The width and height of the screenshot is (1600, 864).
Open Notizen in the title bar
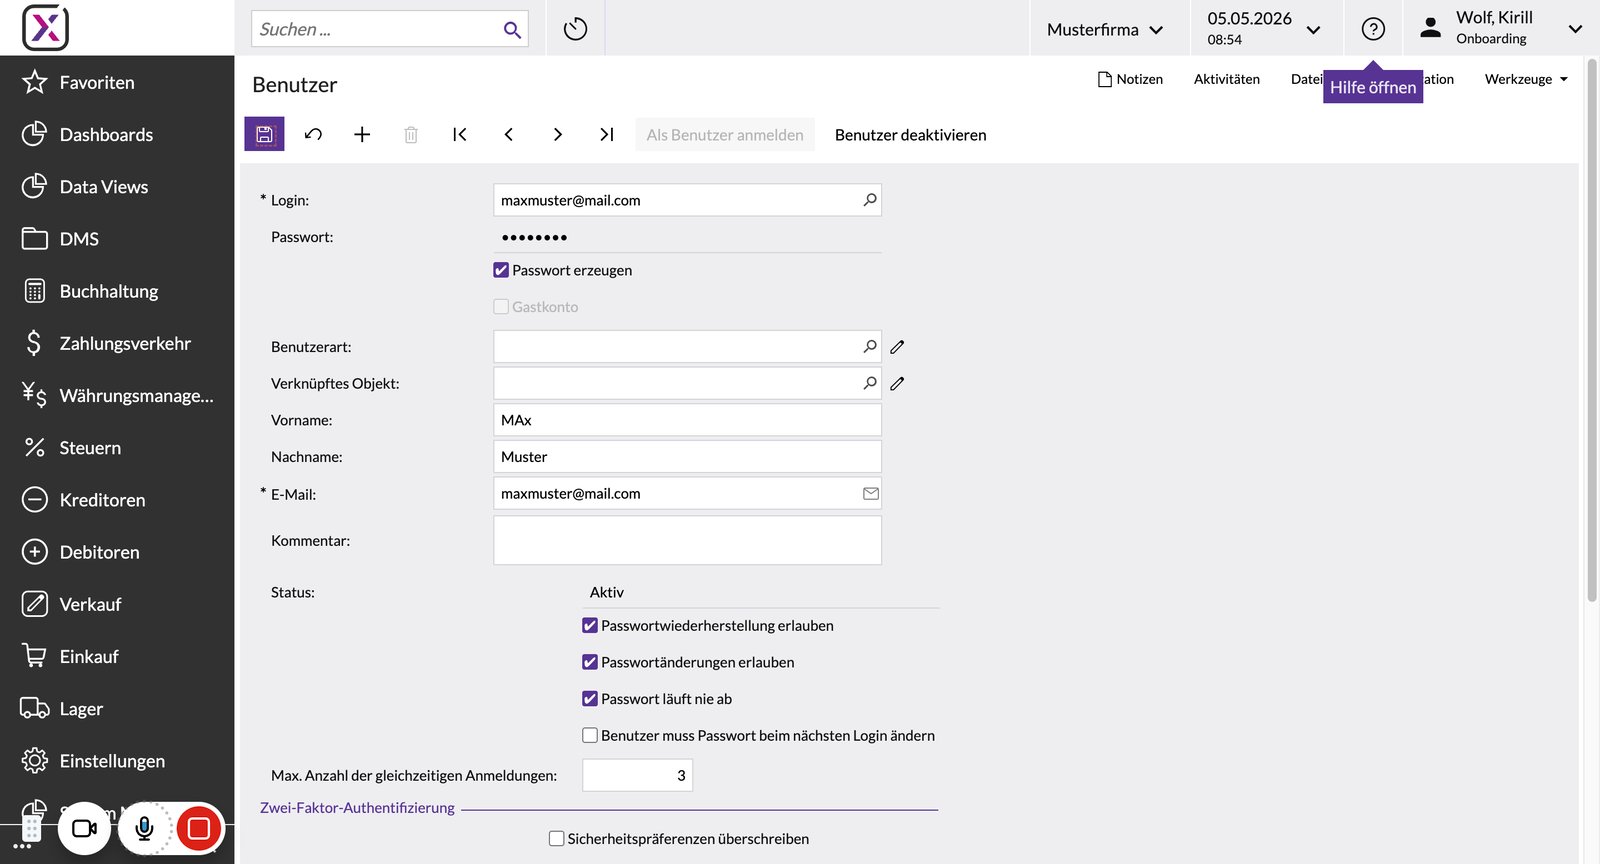[1131, 79]
